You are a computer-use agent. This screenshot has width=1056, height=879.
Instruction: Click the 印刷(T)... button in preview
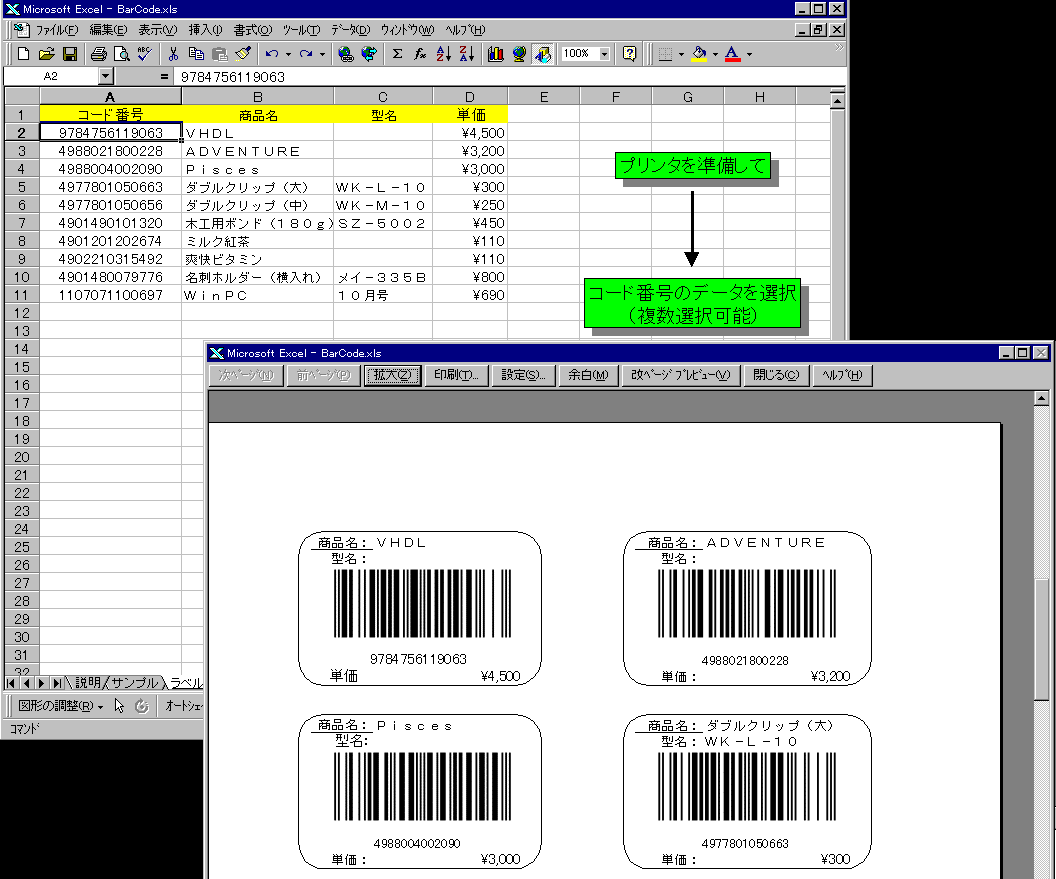(x=457, y=375)
